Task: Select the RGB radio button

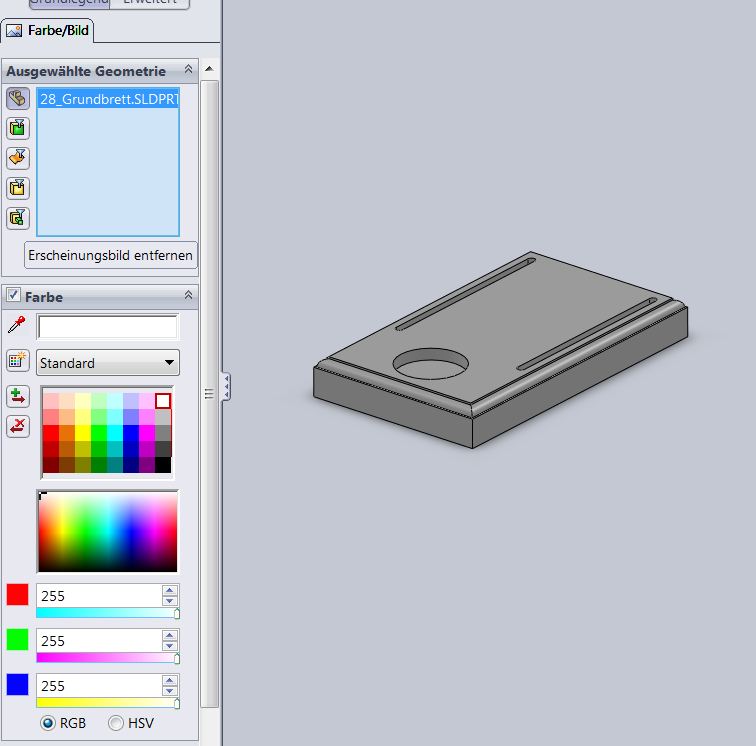Action: click(48, 723)
